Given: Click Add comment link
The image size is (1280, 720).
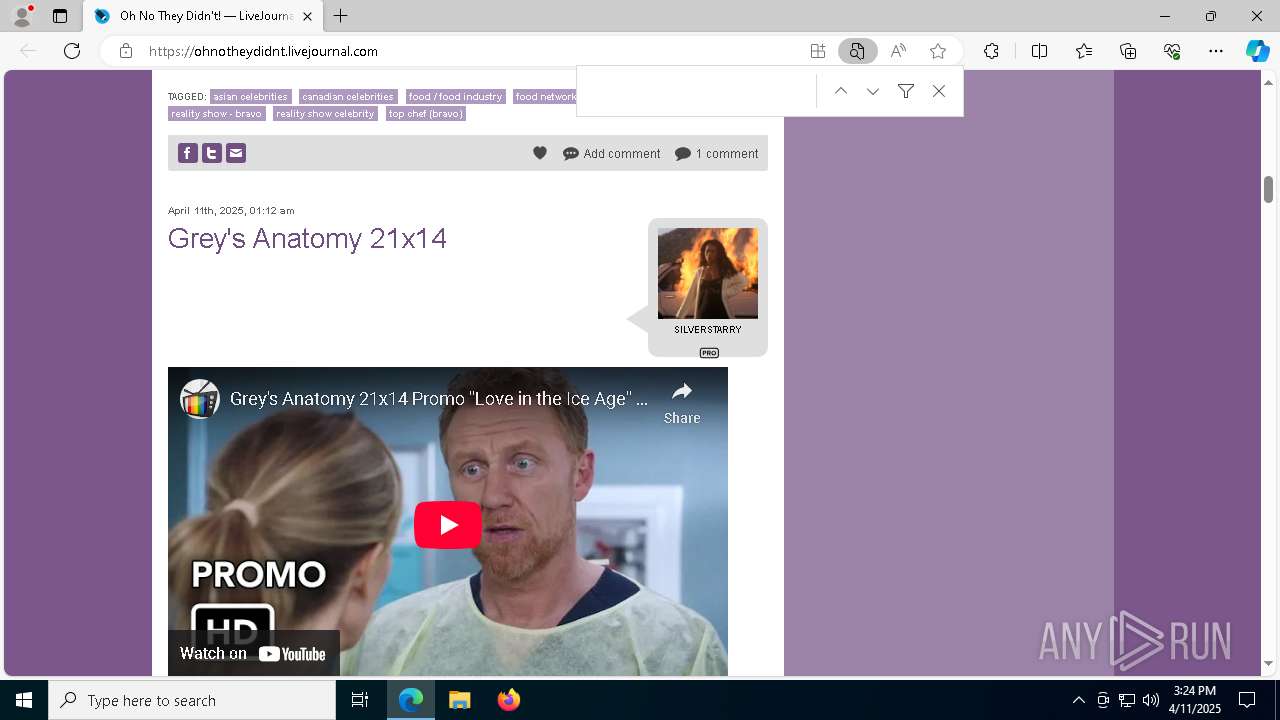Looking at the screenshot, I should [611, 154].
